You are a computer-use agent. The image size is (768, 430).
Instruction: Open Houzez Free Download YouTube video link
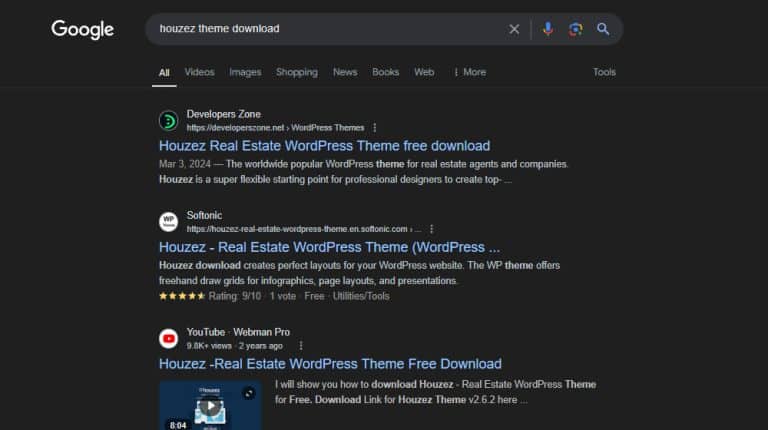[330, 364]
